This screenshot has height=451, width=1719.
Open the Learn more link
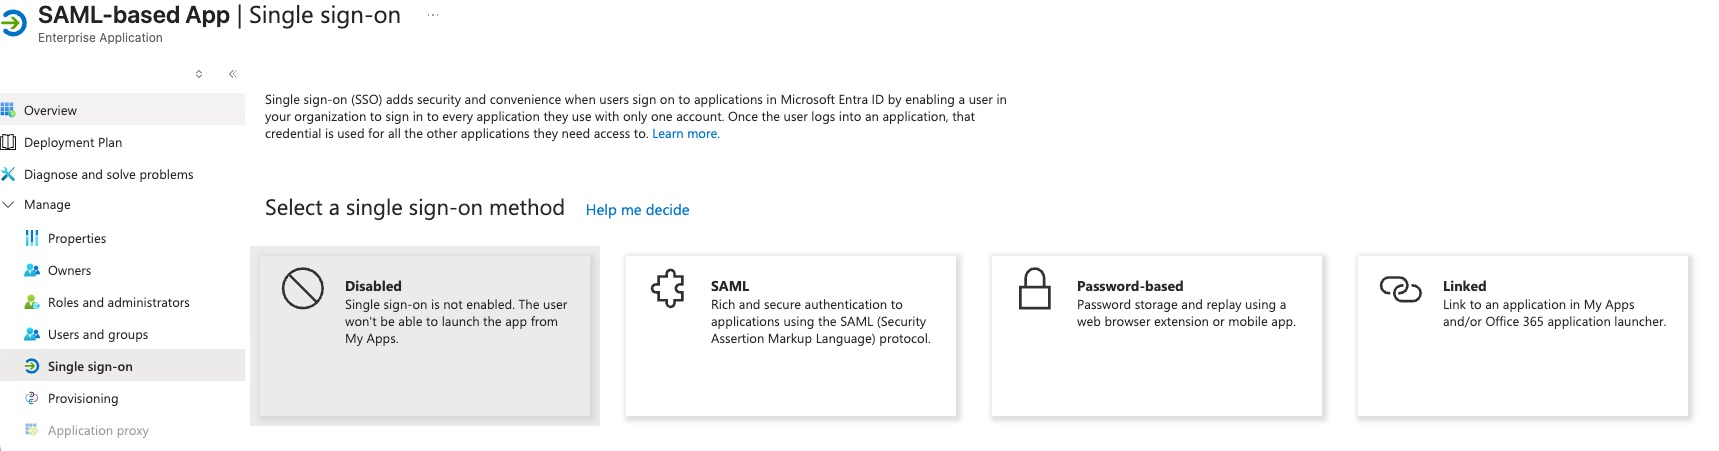685,134
